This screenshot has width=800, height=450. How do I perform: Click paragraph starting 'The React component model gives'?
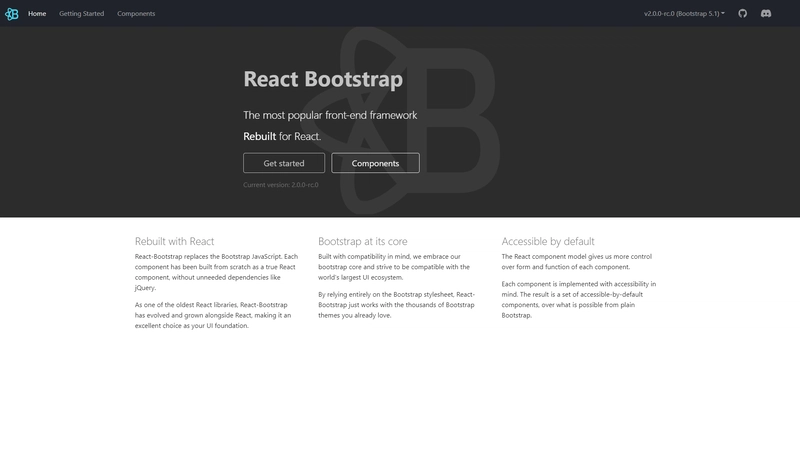point(577,262)
